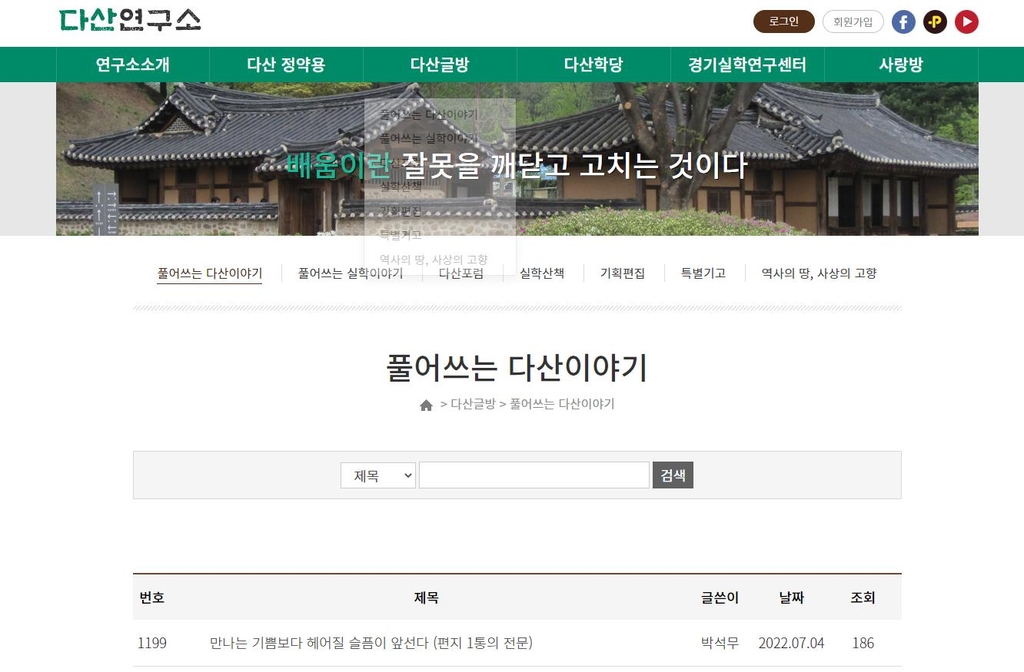Open the 다산학당 menu
This screenshot has height=672, width=1024.
point(593,65)
